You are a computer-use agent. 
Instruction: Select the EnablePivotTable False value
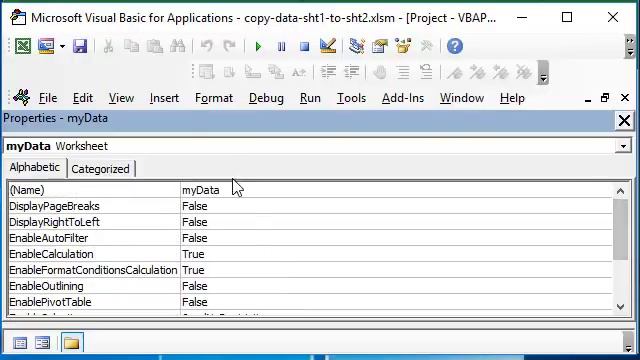[396, 302]
